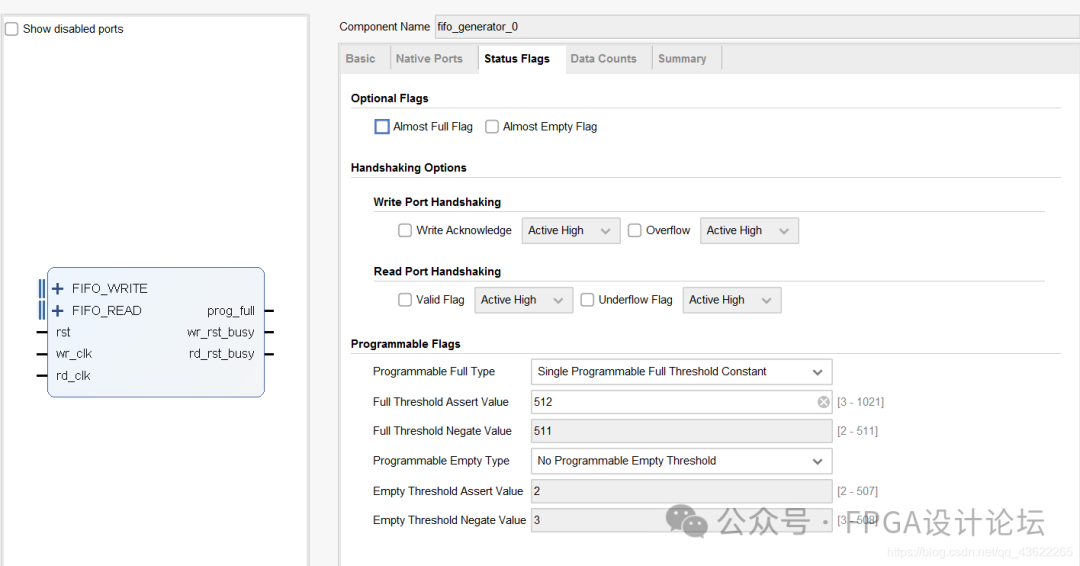The image size is (1080, 566).
Task: Enable the Valid Flag checkbox
Action: tap(405, 300)
